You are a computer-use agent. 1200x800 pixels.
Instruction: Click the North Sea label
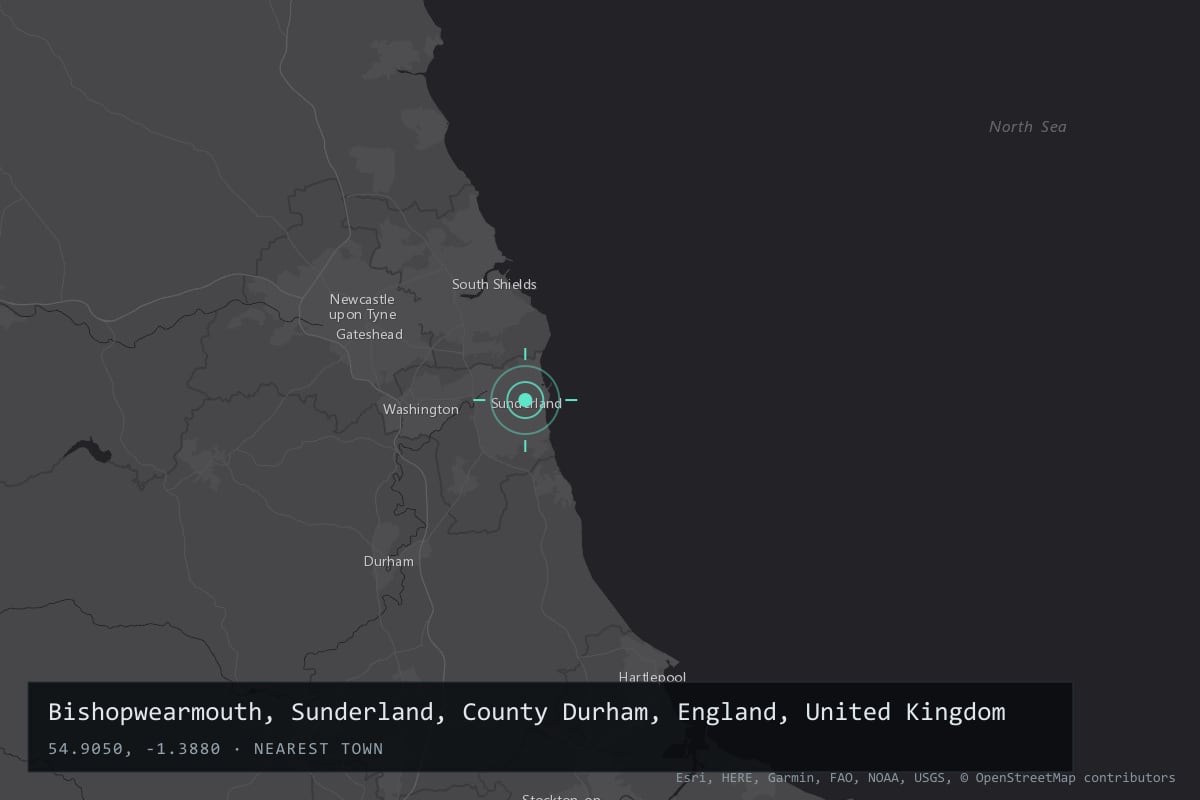coord(1028,126)
